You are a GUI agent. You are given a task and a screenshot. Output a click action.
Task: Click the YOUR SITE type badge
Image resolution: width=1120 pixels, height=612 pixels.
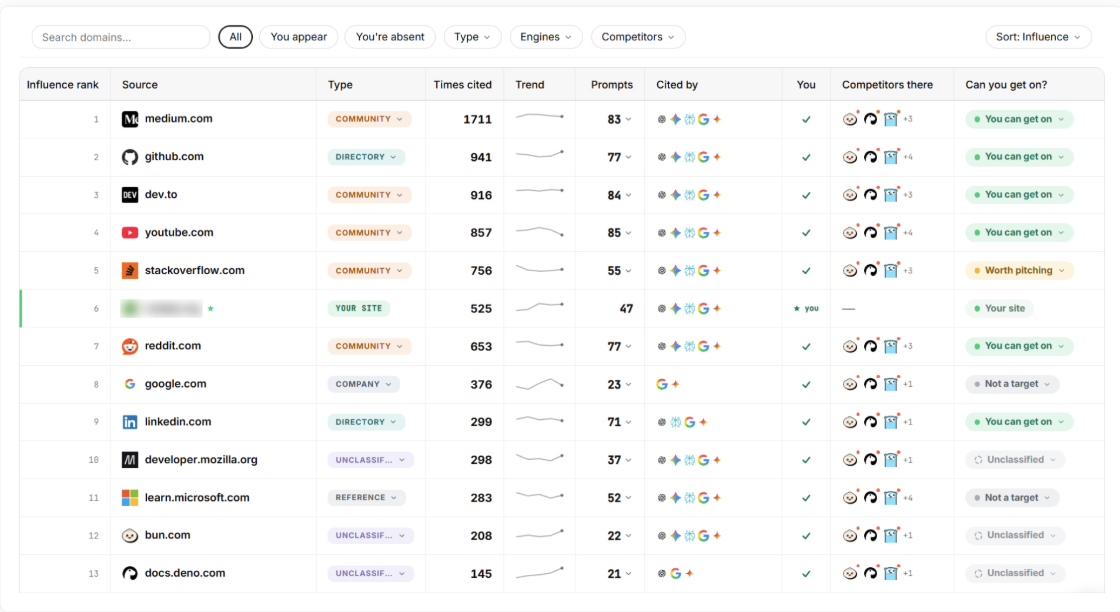(x=359, y=308)
